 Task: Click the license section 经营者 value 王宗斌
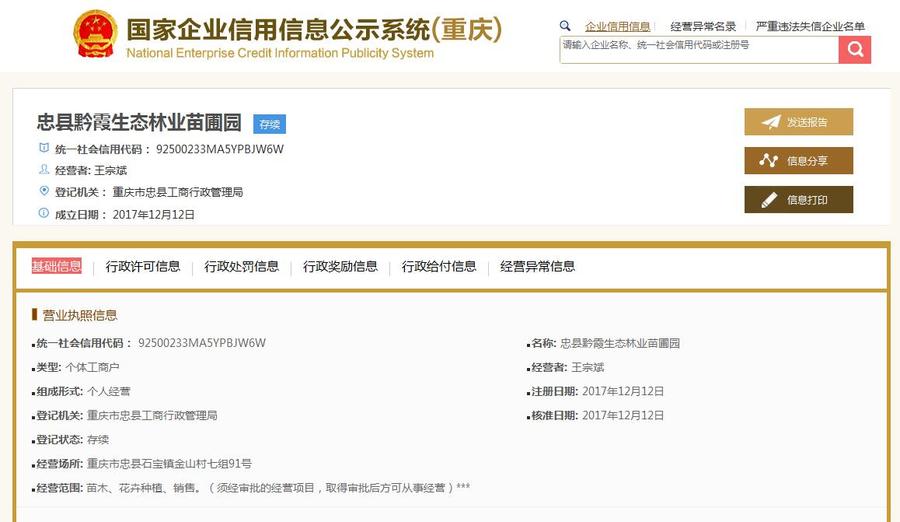(588, 368)
